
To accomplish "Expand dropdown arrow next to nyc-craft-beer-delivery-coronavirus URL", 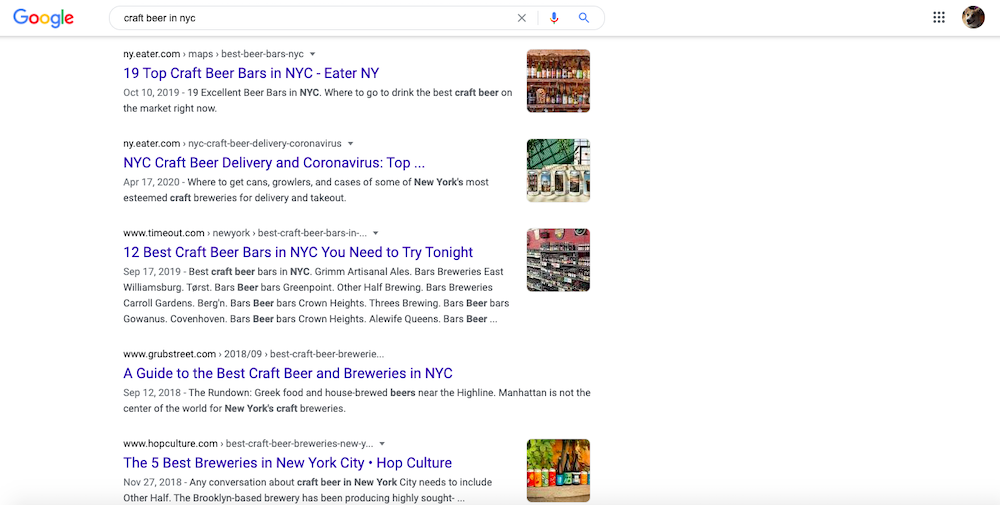I will click(350, 143).
